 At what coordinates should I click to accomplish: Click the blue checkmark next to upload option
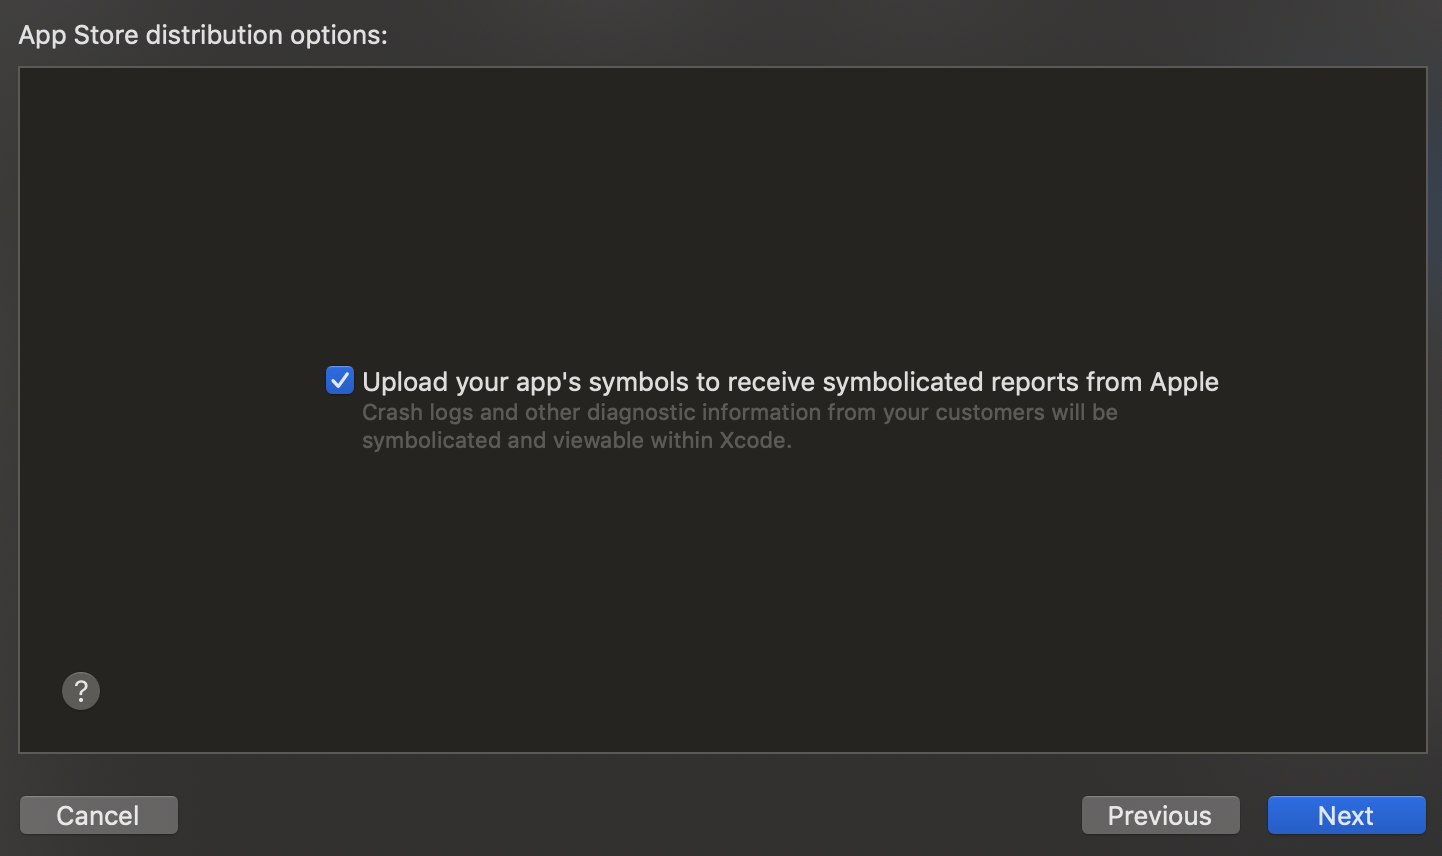tap(340, 380)
